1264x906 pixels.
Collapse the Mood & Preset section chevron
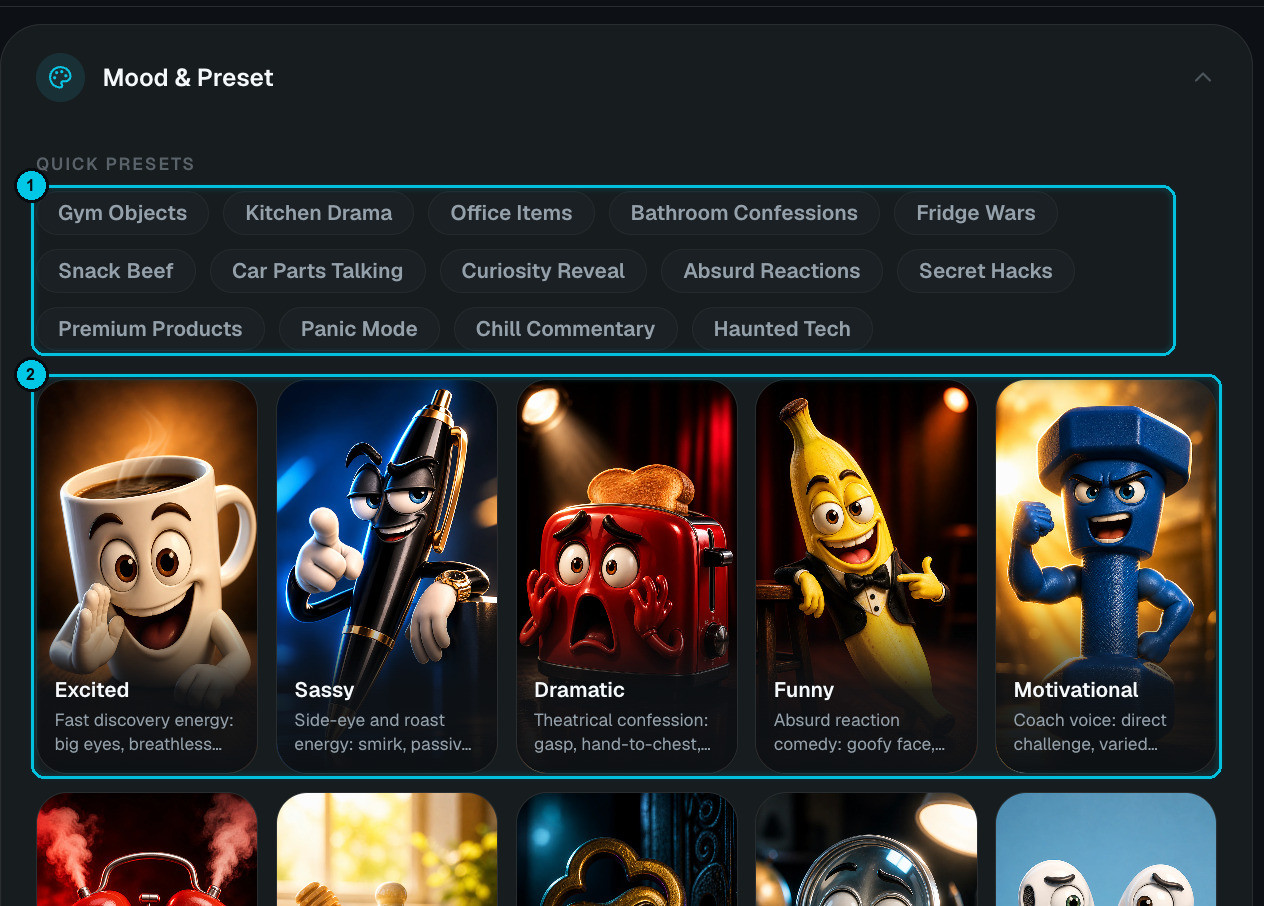[x=1202, y=78]
